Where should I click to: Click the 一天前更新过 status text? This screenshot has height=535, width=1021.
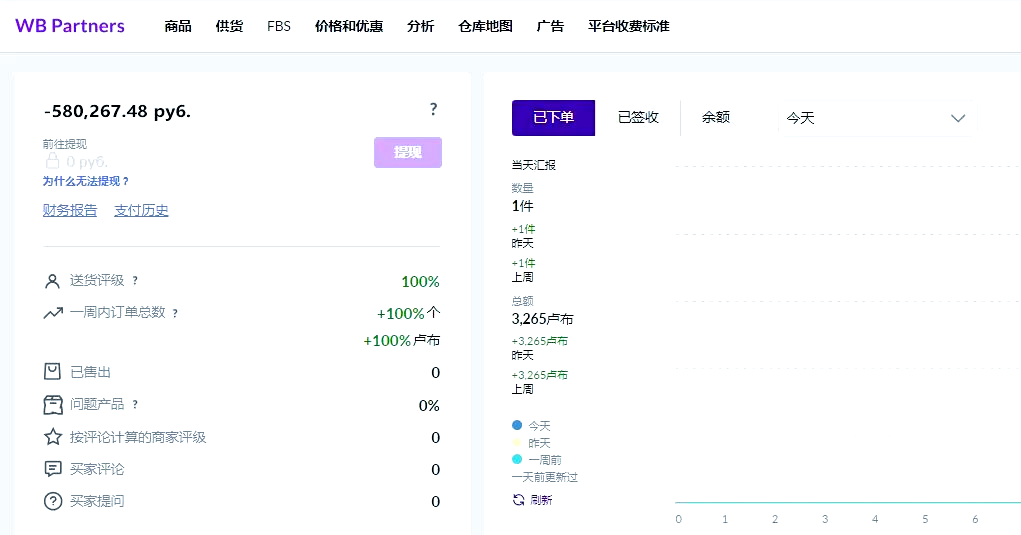pos(545,477)
